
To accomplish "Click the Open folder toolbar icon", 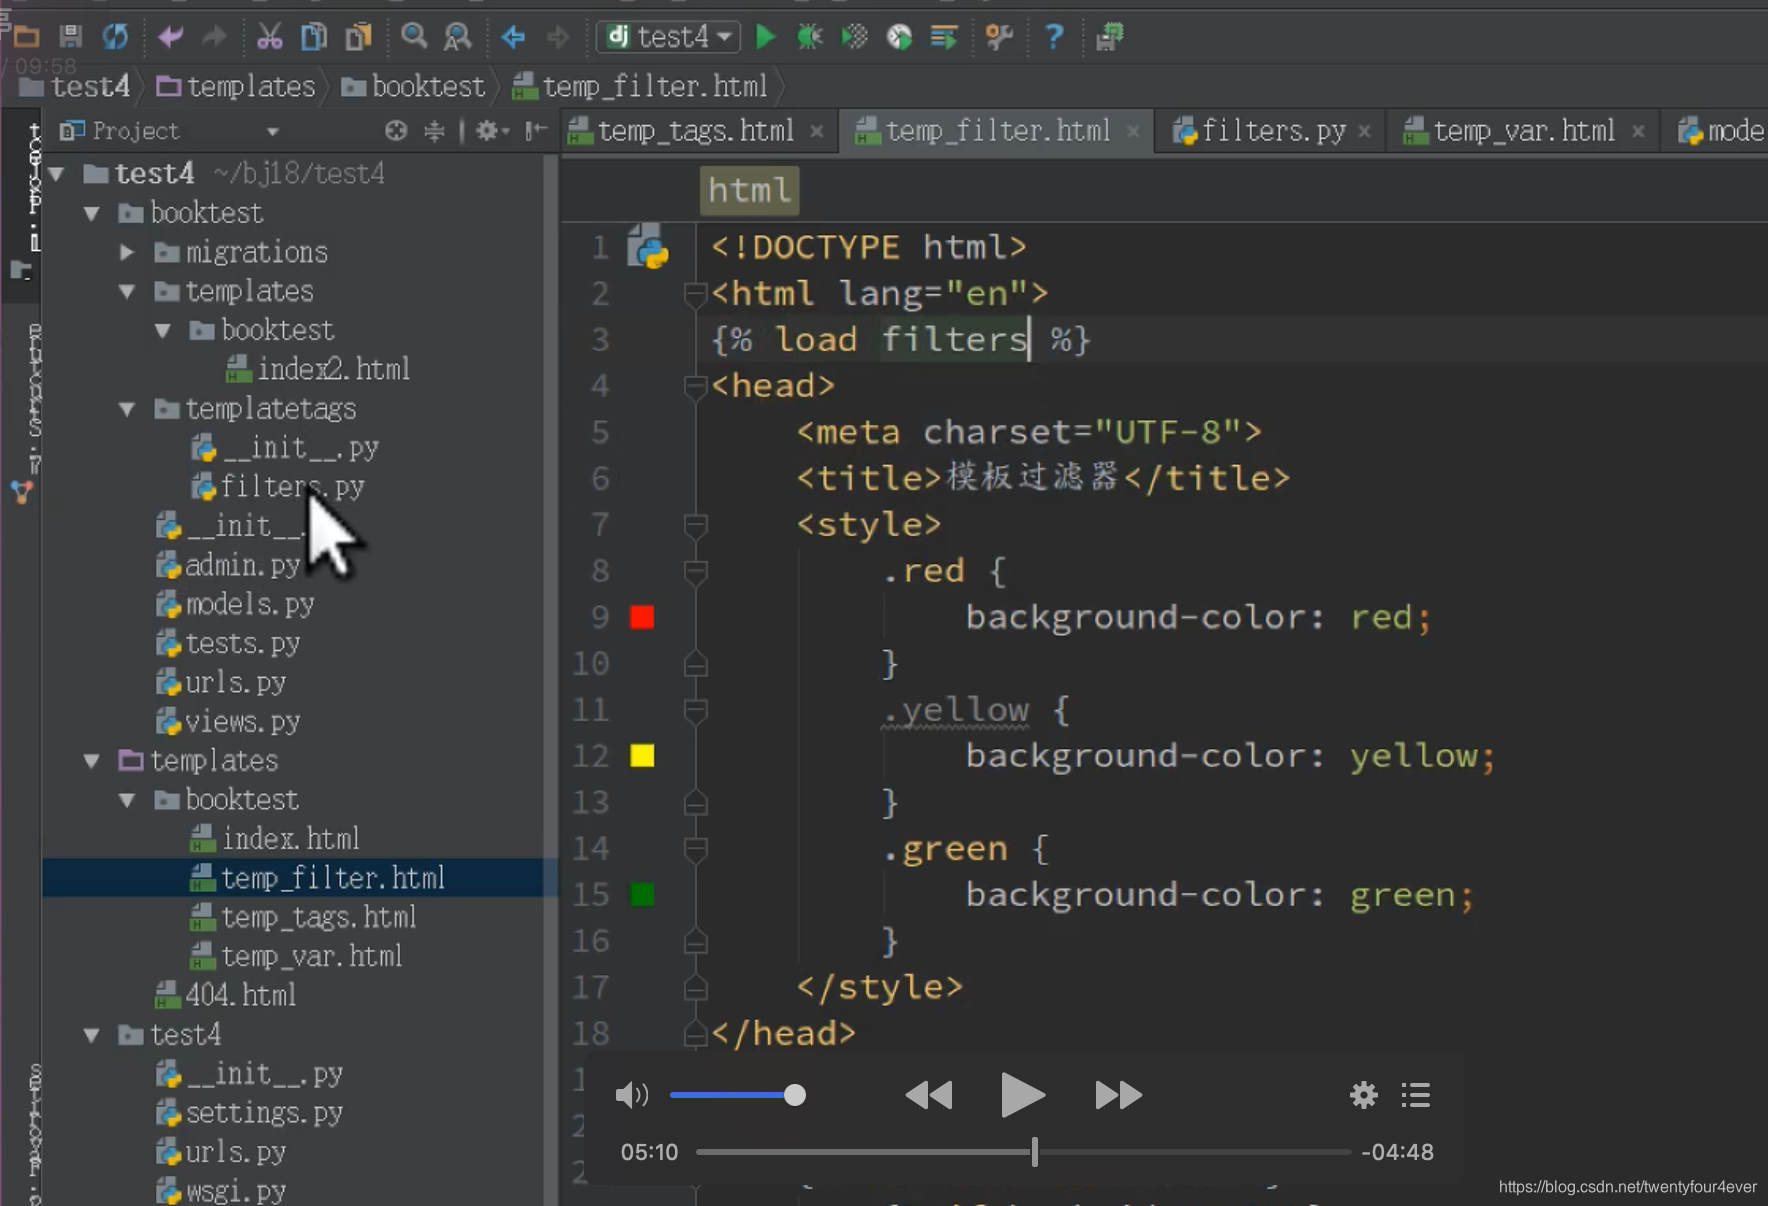I will point(26,37).
